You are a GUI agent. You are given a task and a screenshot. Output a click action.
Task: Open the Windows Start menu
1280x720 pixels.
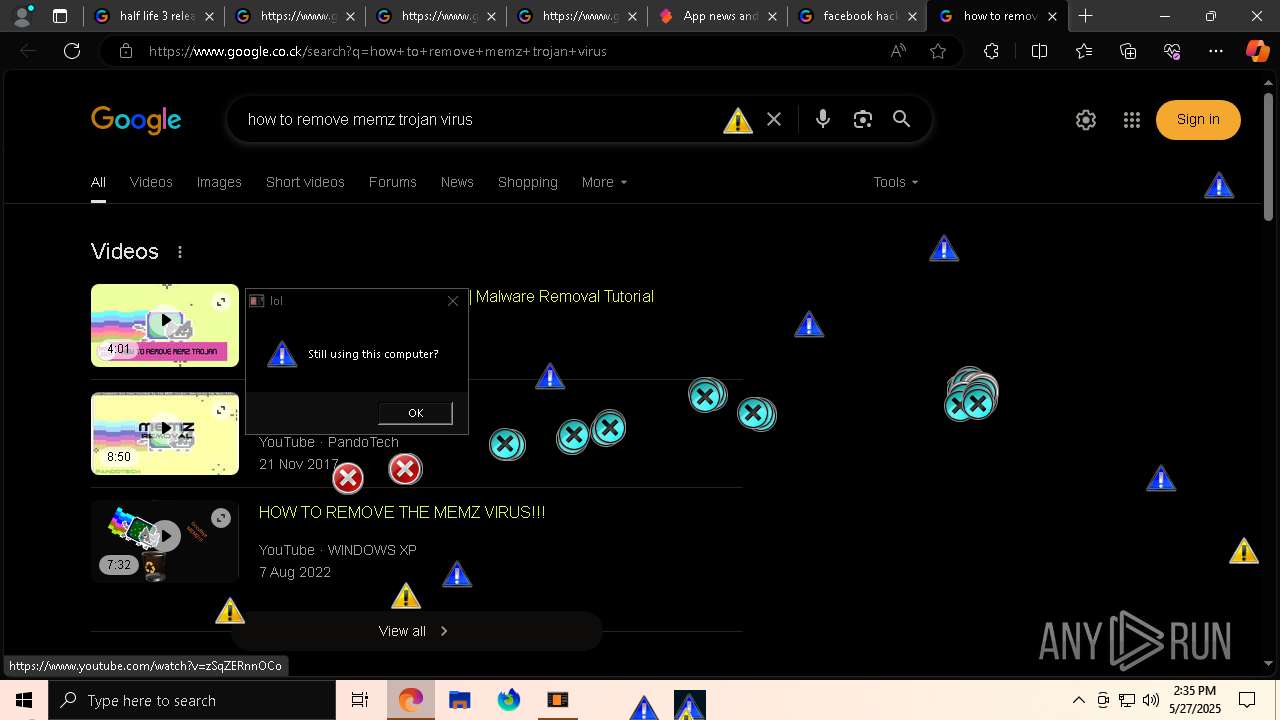[x=24, y=700]
